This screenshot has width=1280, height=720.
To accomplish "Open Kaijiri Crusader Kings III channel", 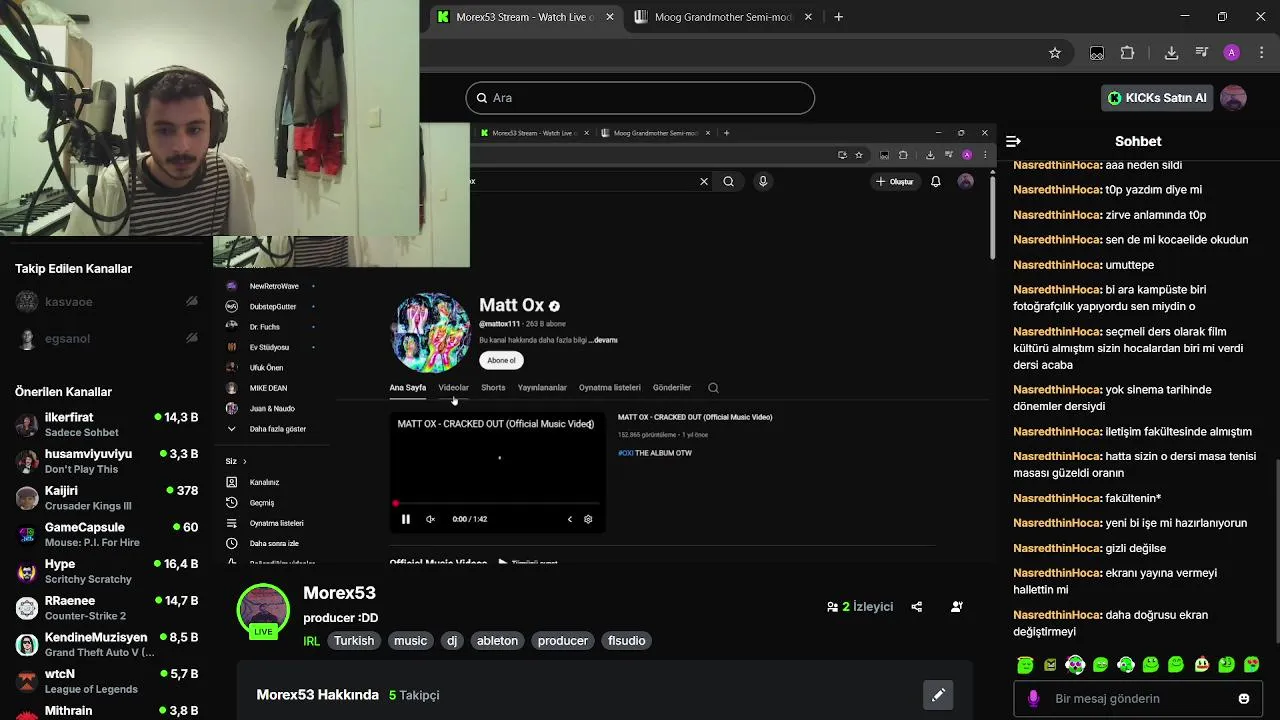I will pyautogui.click(x=106, y=498).
